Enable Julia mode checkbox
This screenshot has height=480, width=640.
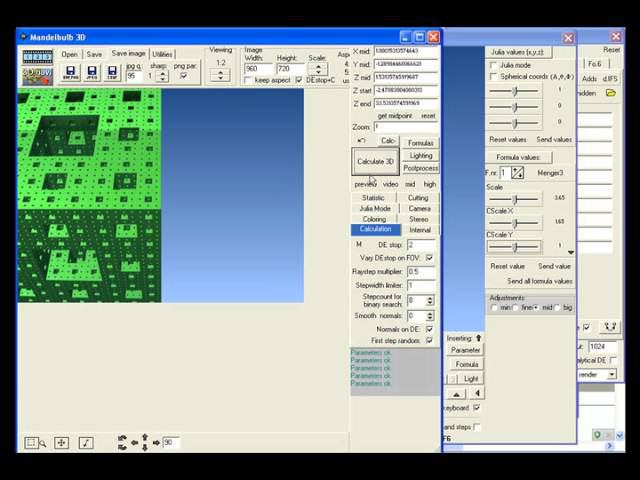tap(493, 65)
